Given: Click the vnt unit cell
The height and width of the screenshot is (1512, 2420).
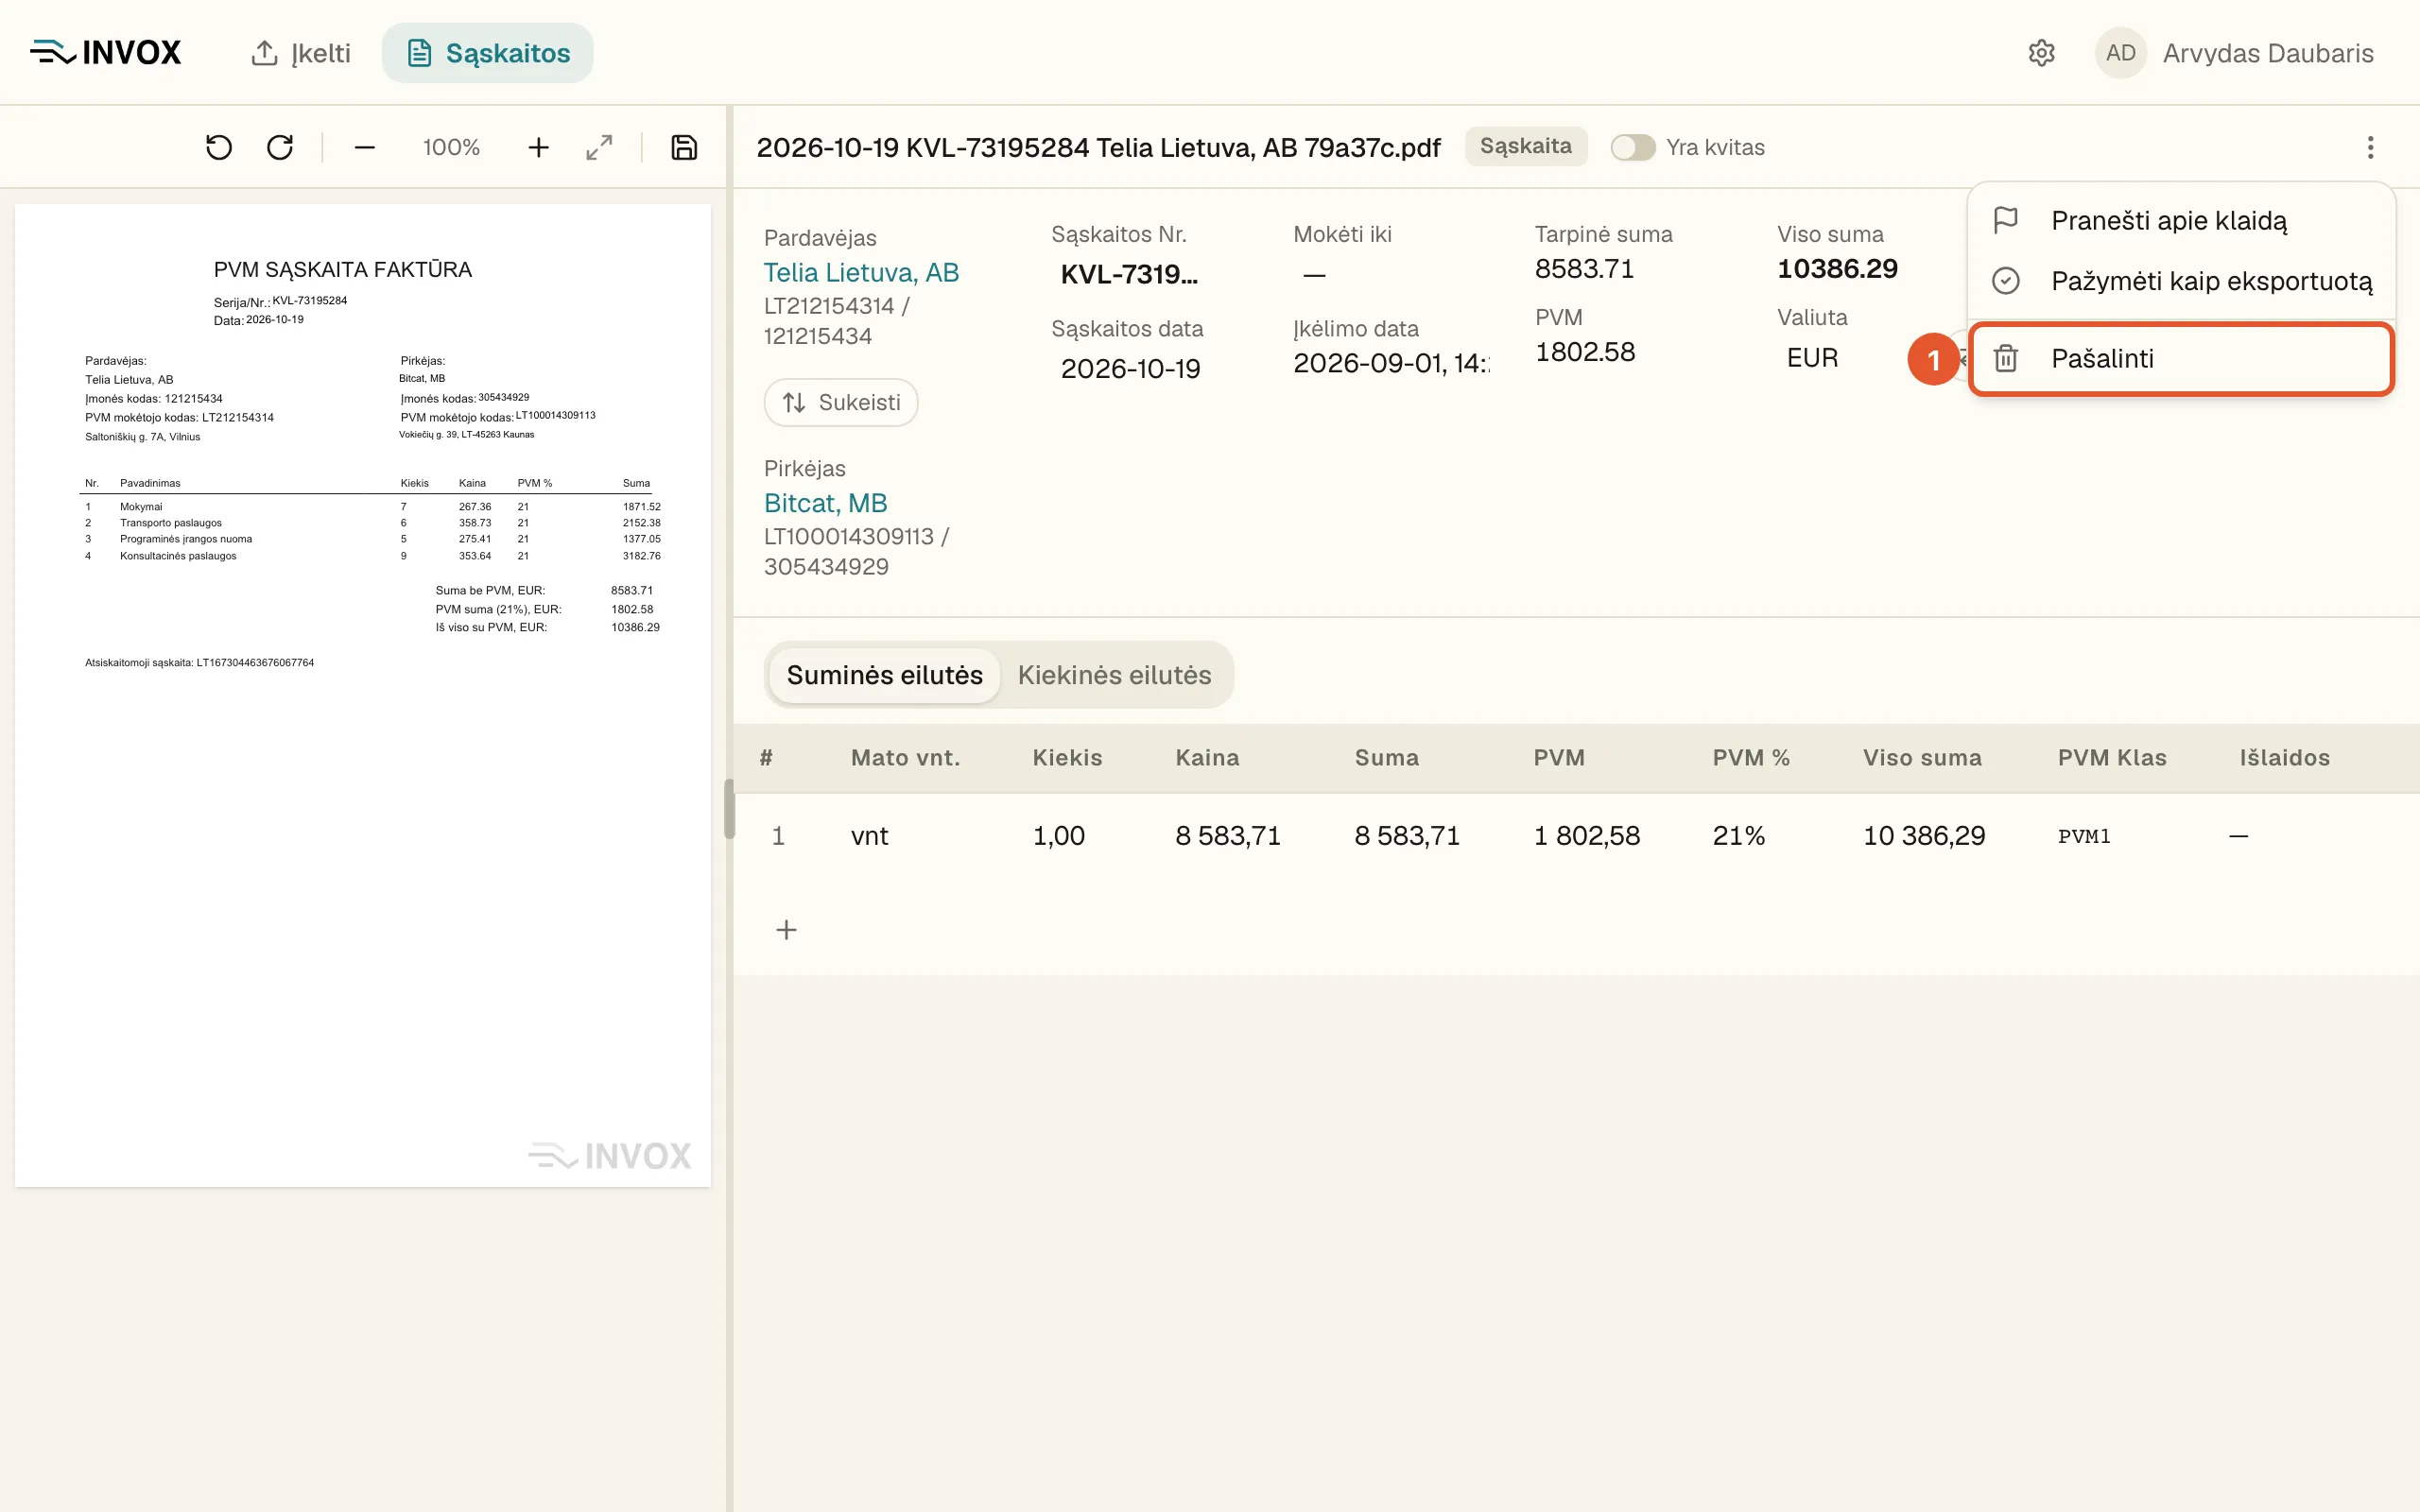Looking at the screenshot, I should coord(869,836).
